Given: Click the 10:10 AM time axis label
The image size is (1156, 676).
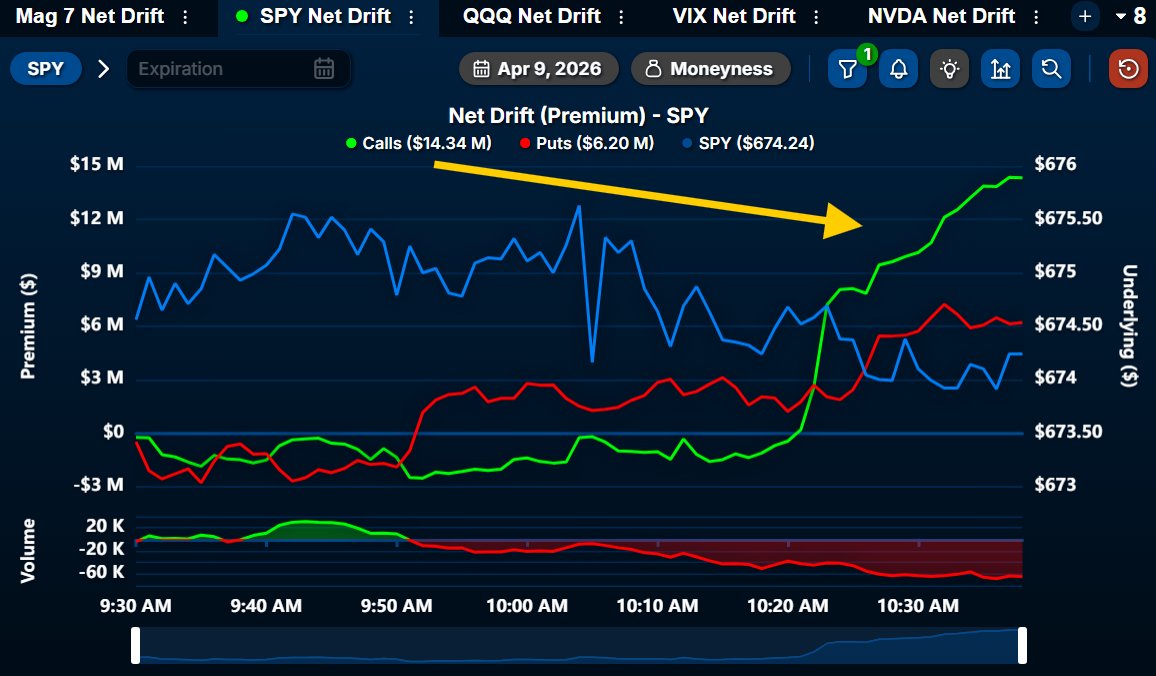Looking at the screenshot, I should [658, 606].
